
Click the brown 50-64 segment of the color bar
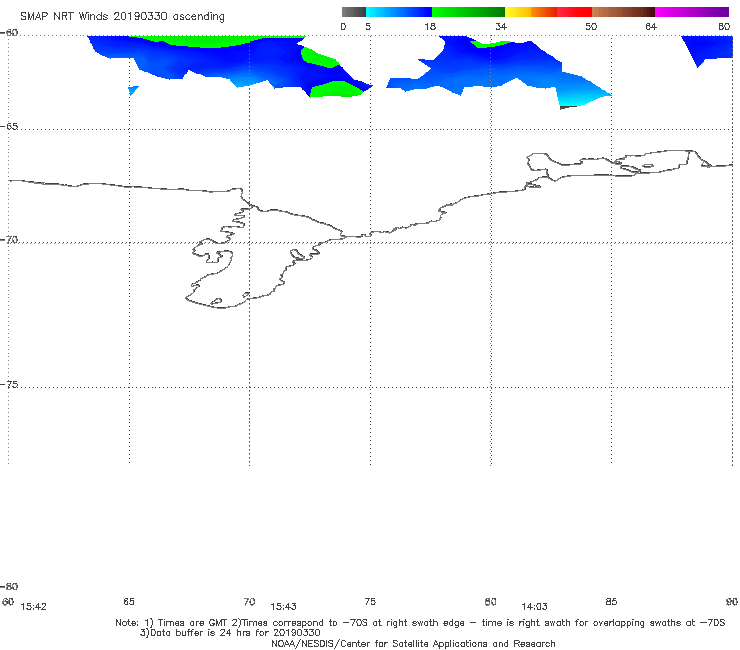click(623, 12)
